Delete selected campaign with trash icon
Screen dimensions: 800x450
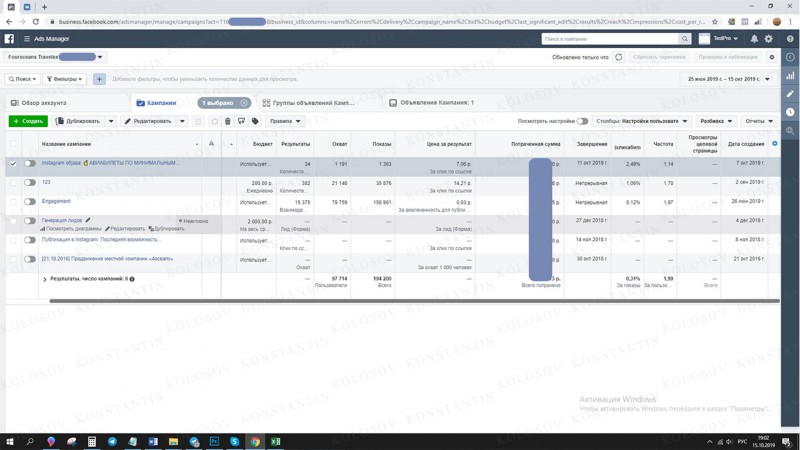coord(228,121)
